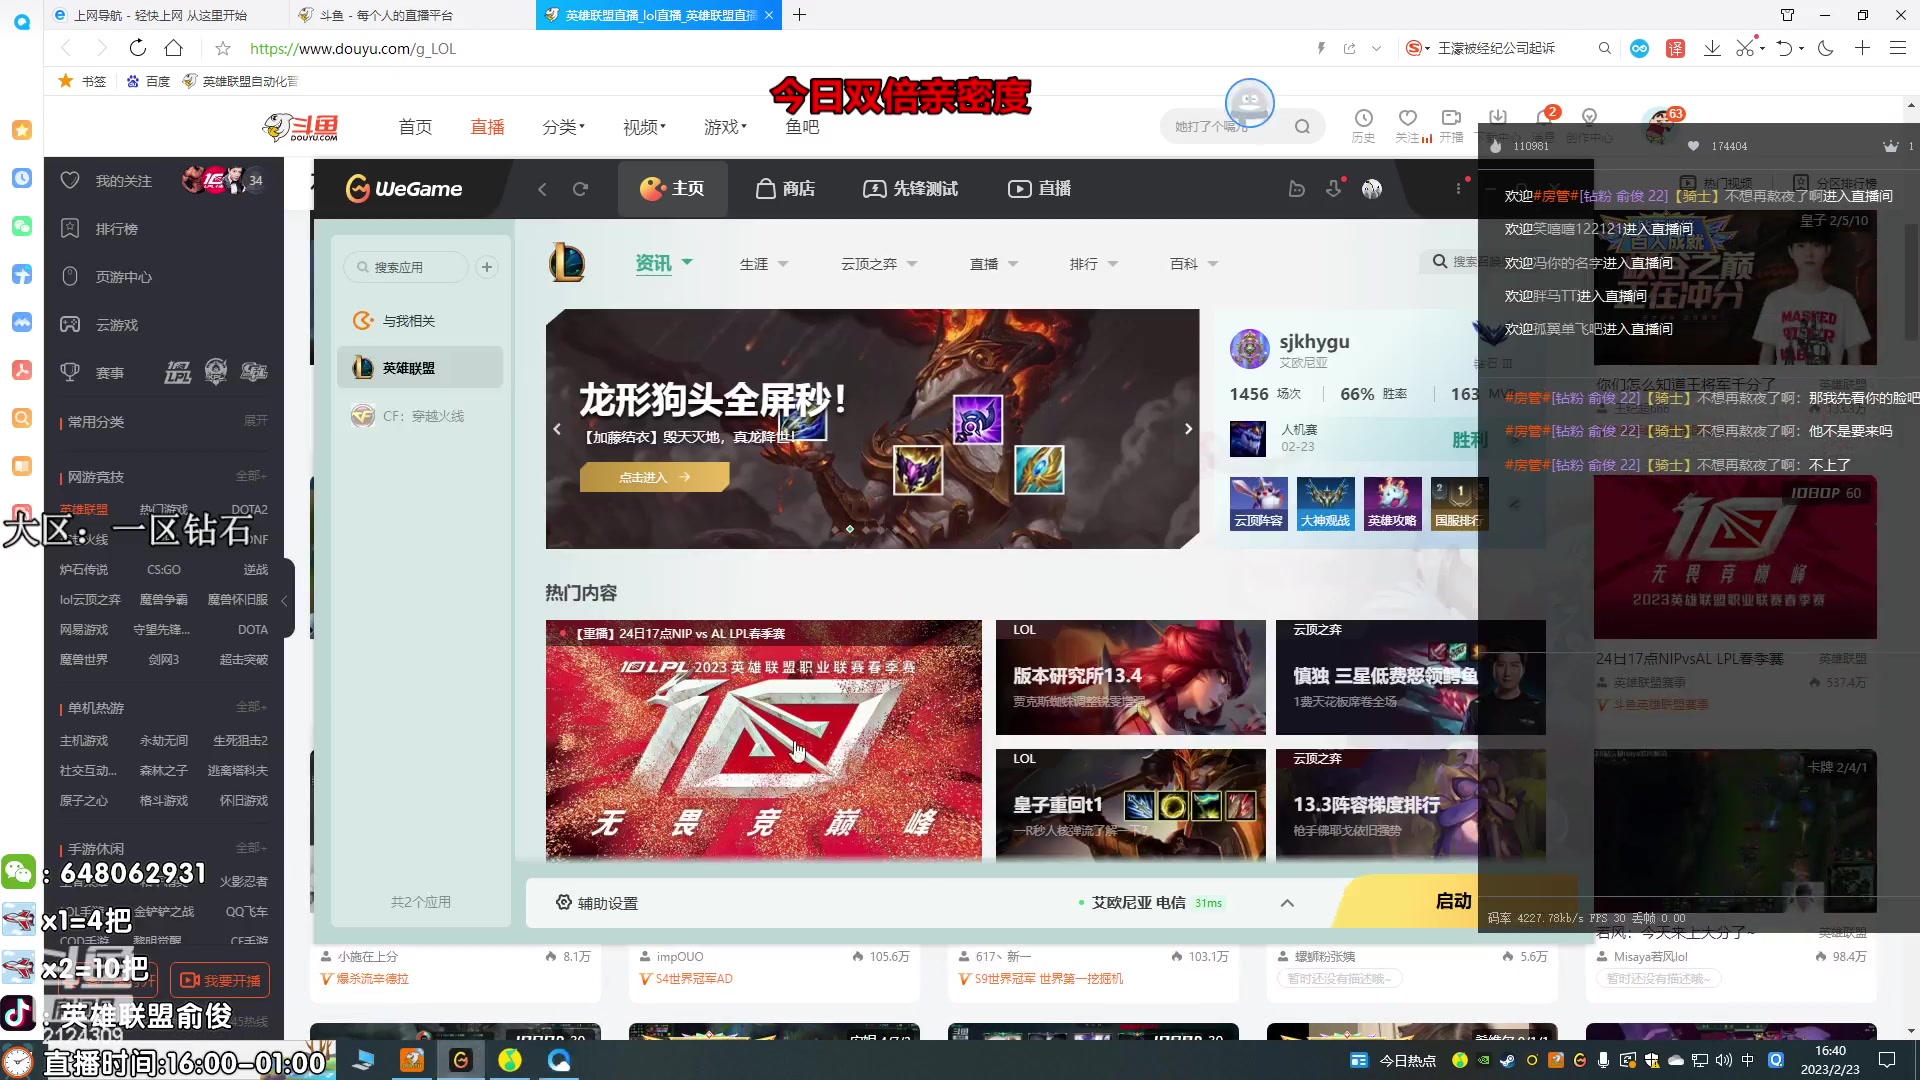Switch to WeGame 主页 tab
Viewport: 1920px width, 1080px height.
point(672,189)
